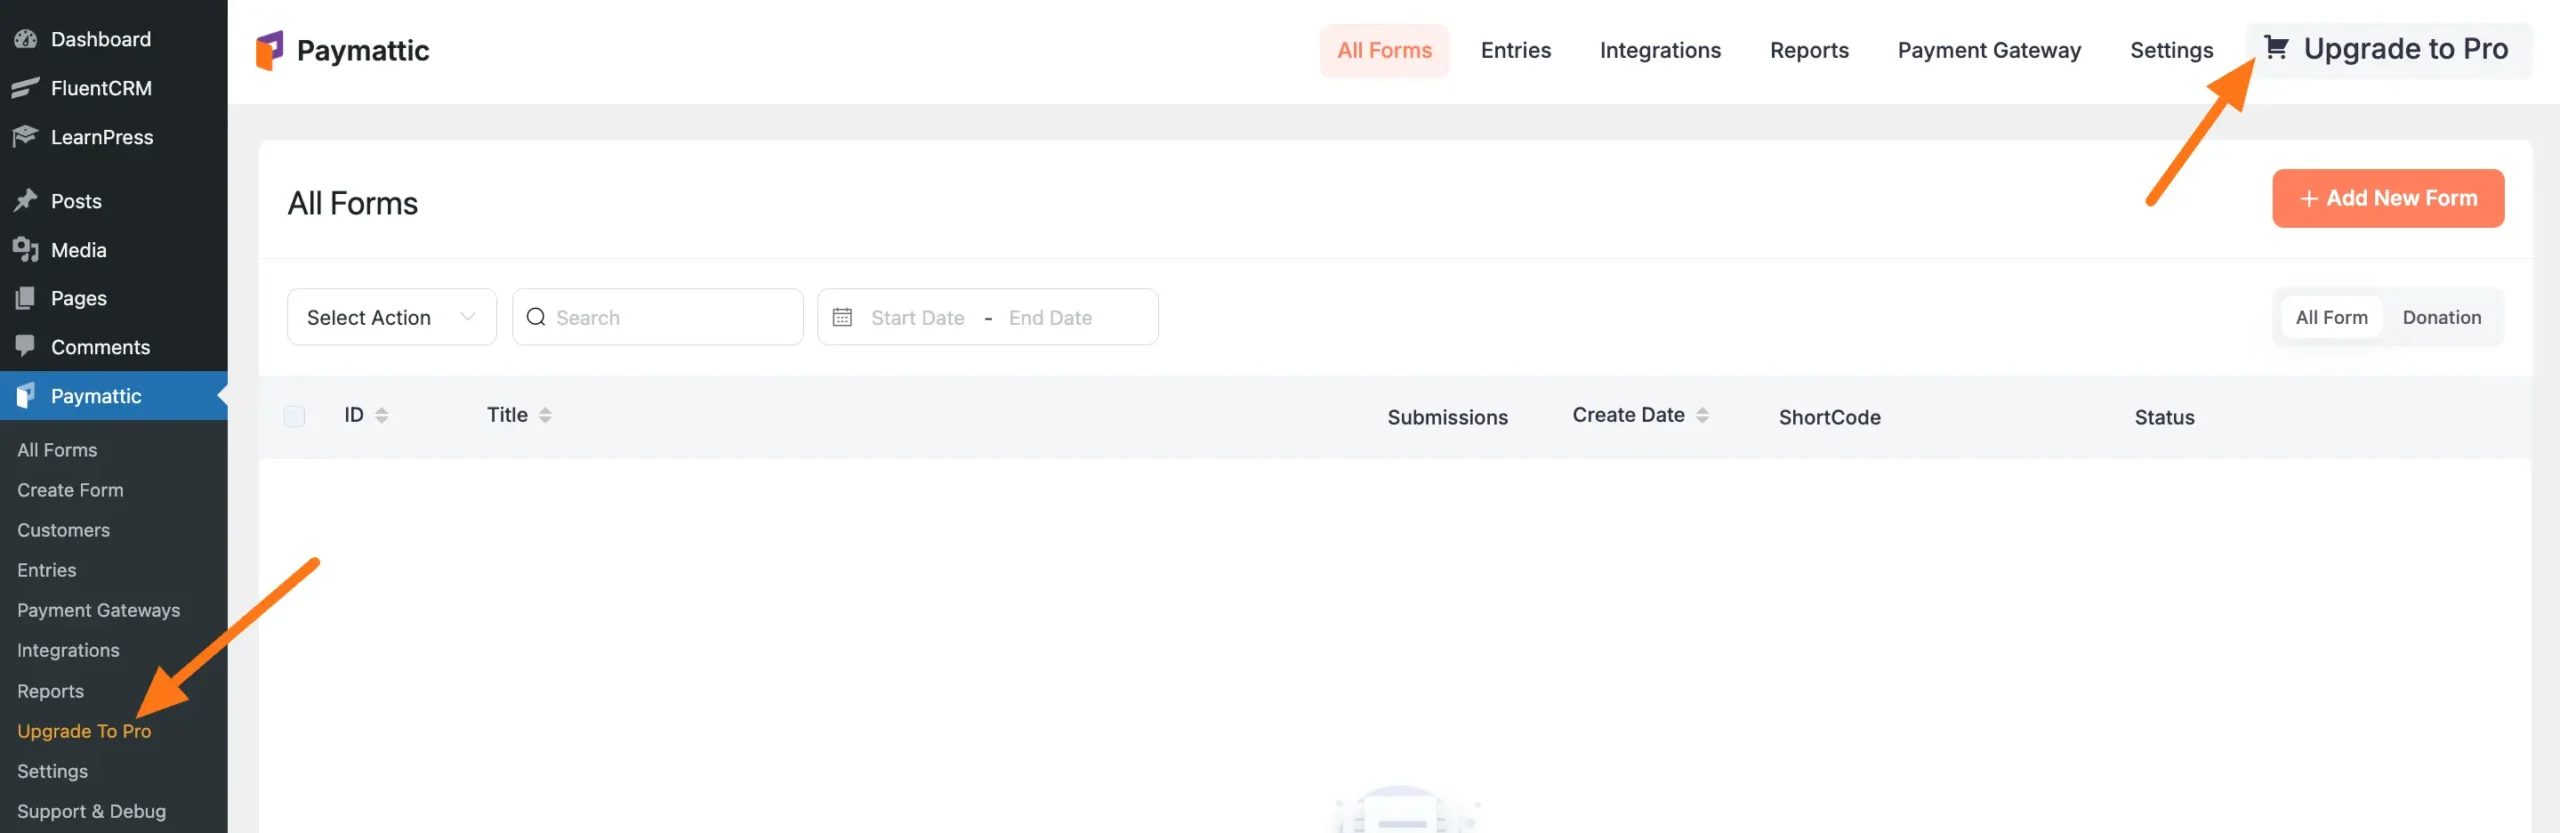Open the Entries top navigation tab

[x=1515, y=50]
